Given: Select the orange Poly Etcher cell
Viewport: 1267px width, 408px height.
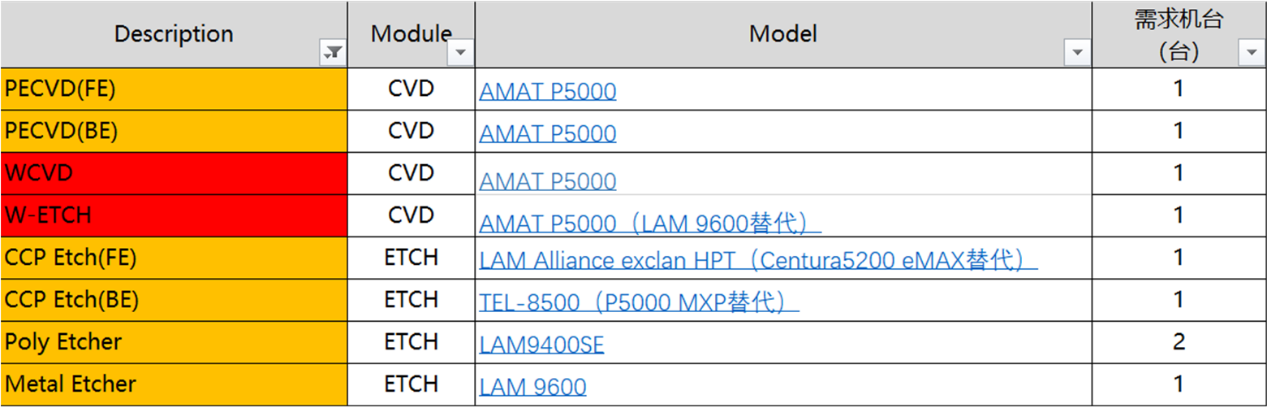Looking at the screenshot, I should (174, 342).
